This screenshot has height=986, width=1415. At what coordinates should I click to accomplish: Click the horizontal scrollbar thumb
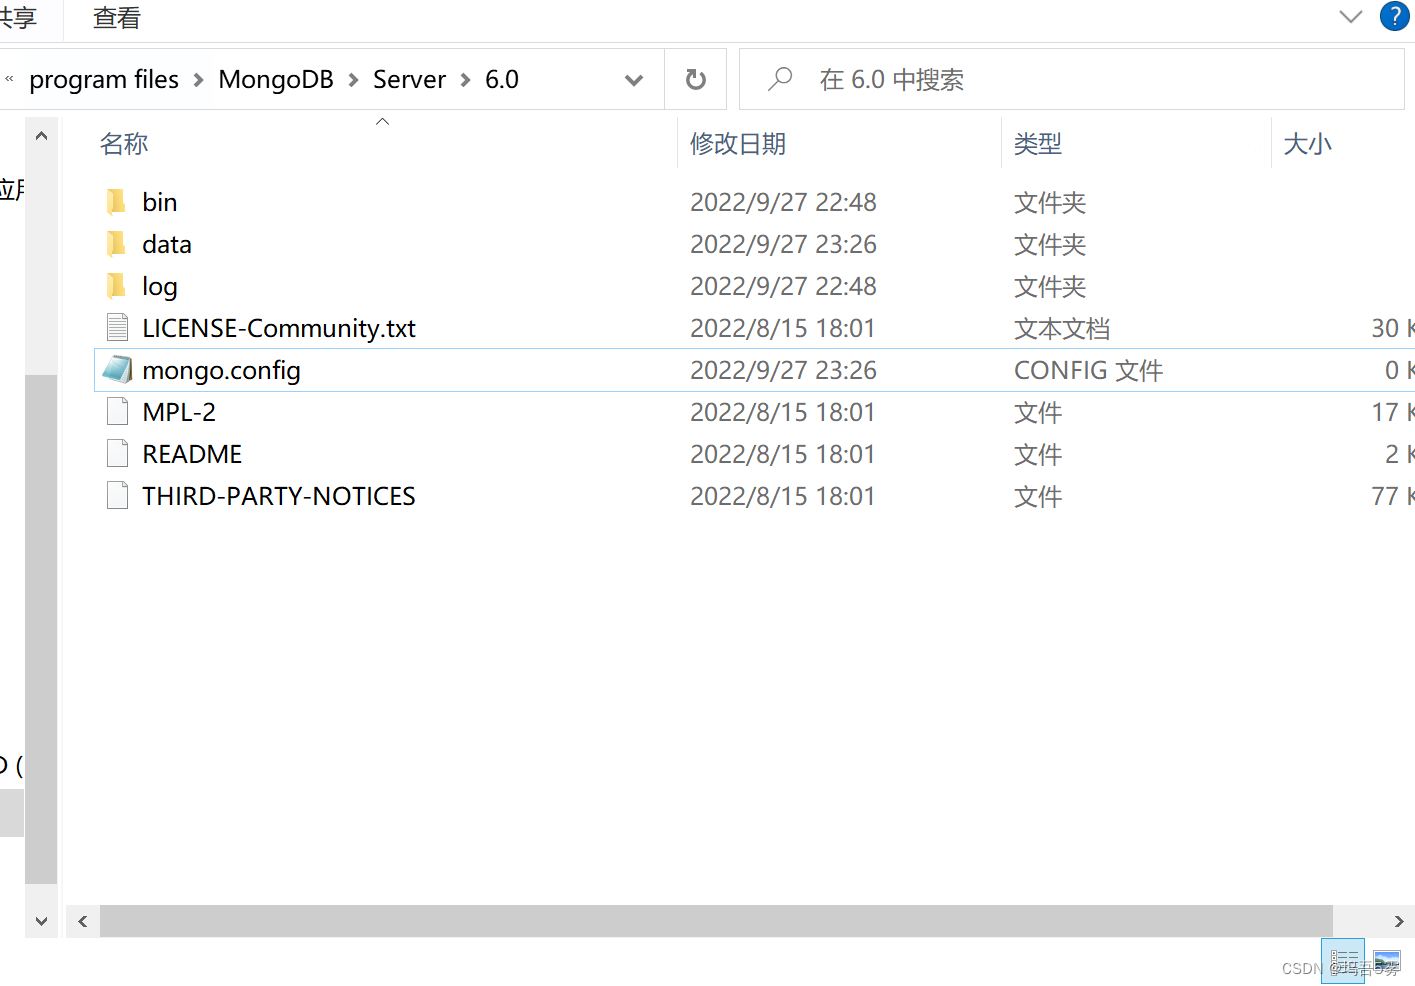[716, 921]
